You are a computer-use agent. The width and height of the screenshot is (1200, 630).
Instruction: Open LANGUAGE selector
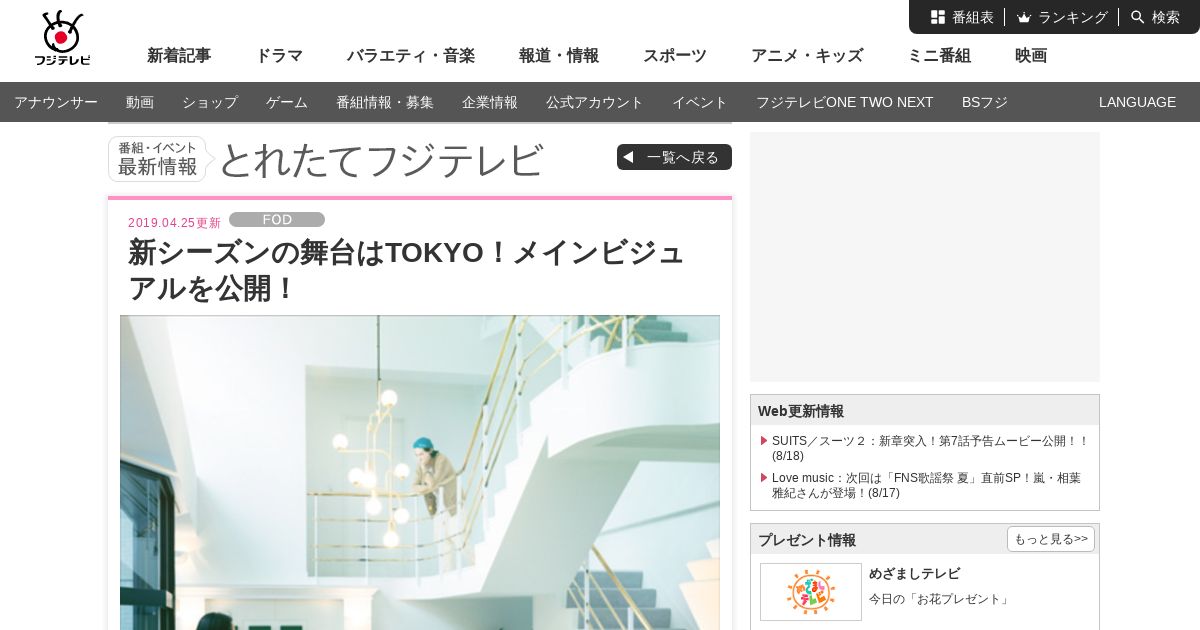pyautogui.click(x=1137, y=102)
